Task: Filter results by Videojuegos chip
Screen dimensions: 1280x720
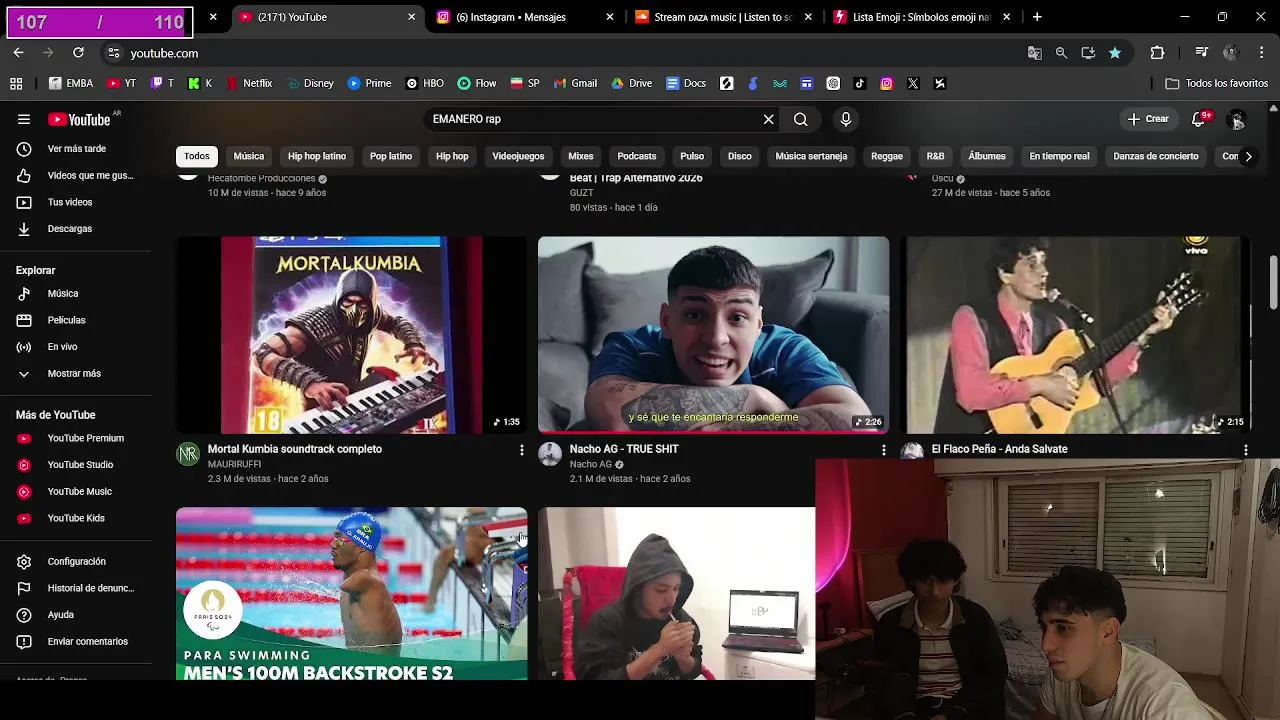Action: point(518,156)
